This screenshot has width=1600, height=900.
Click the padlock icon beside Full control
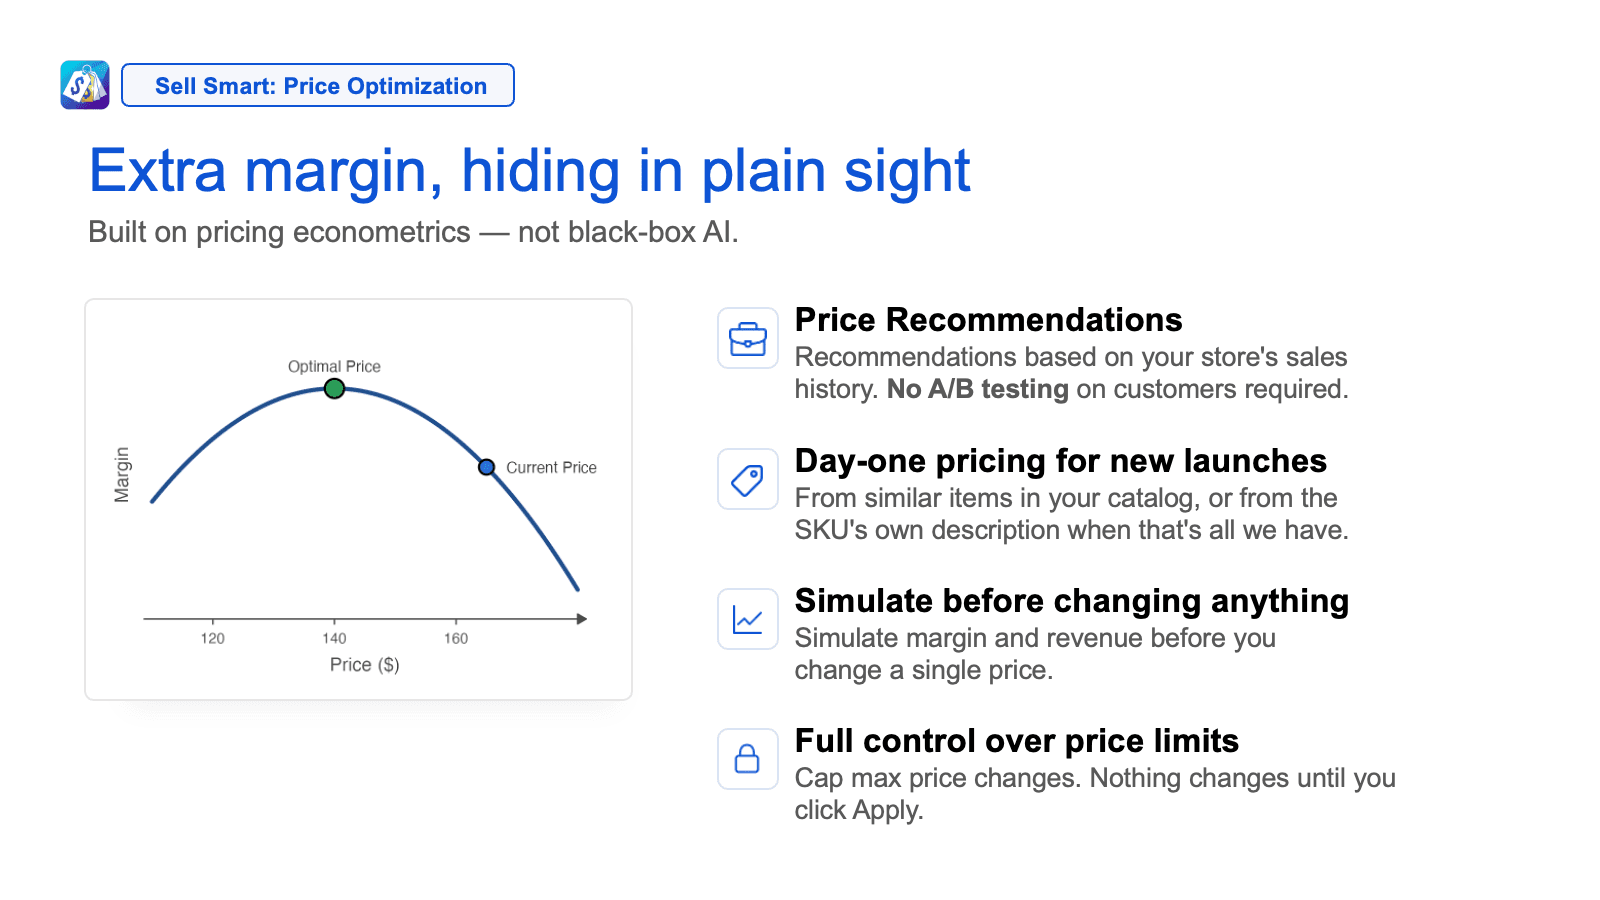(x=748, y=759)
